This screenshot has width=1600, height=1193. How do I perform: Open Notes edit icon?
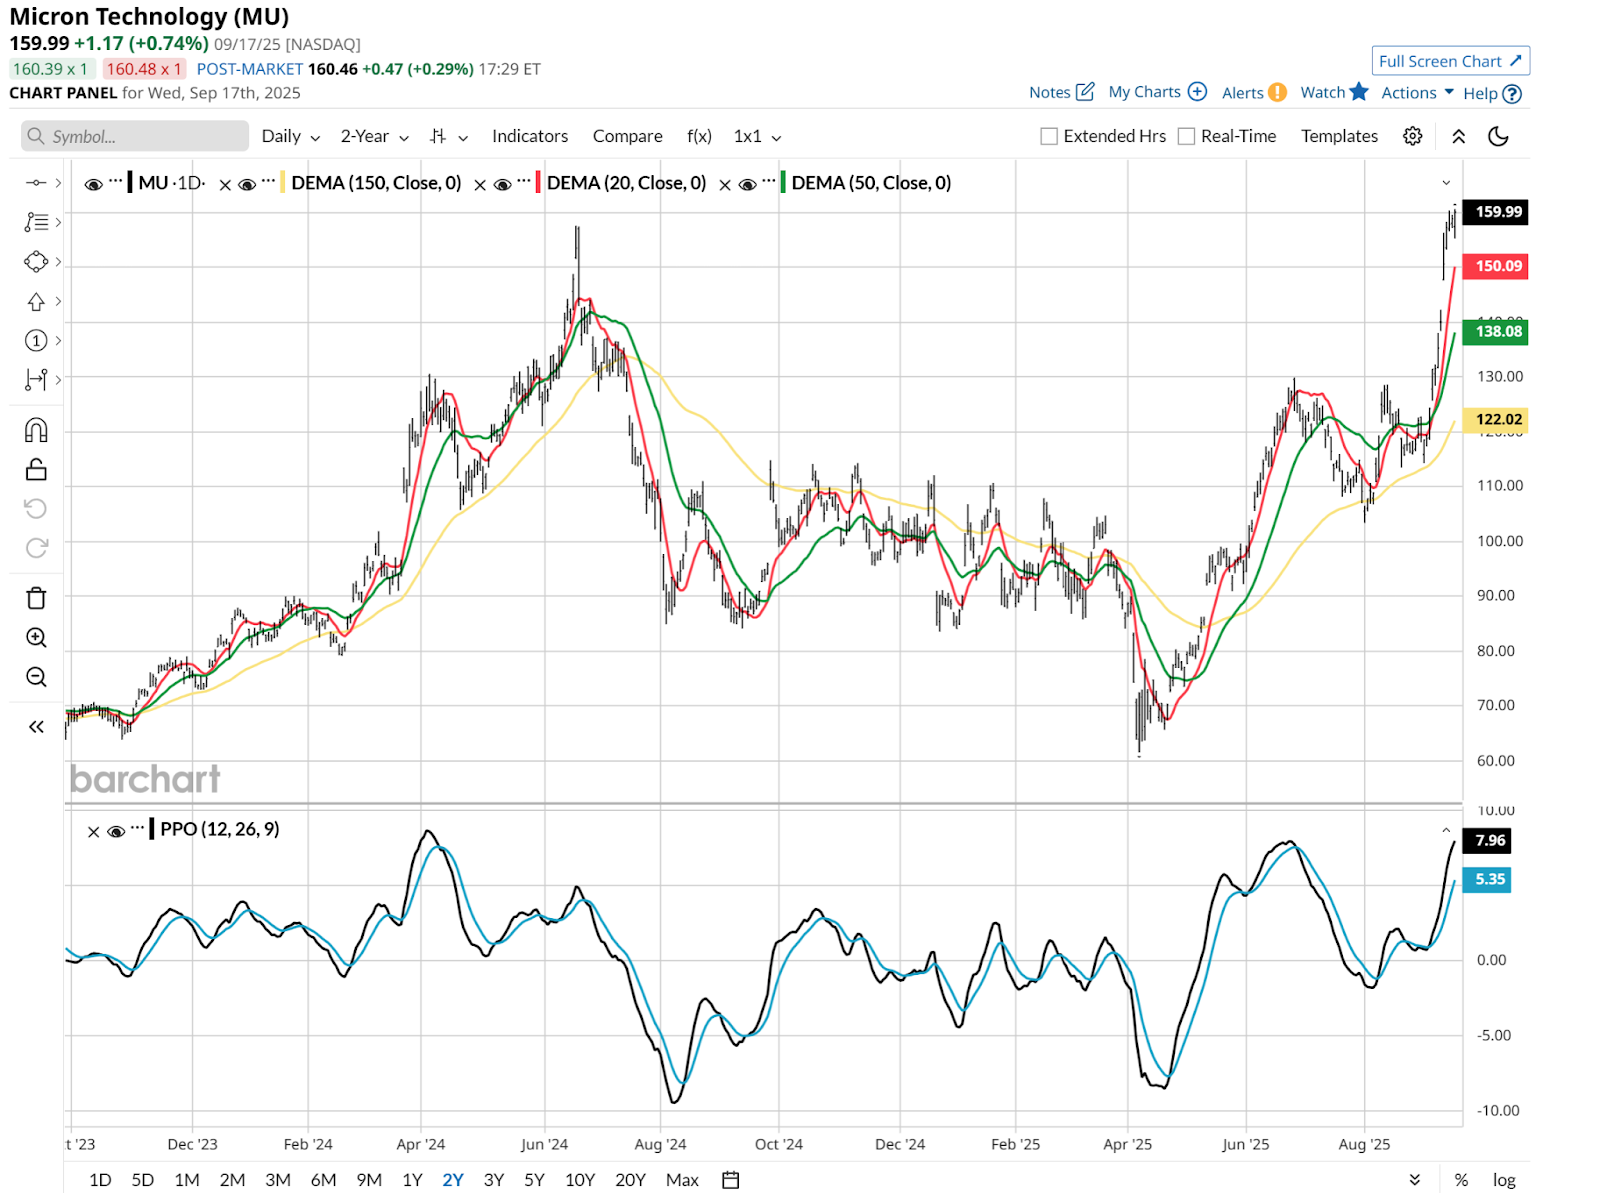point(1085,92)
